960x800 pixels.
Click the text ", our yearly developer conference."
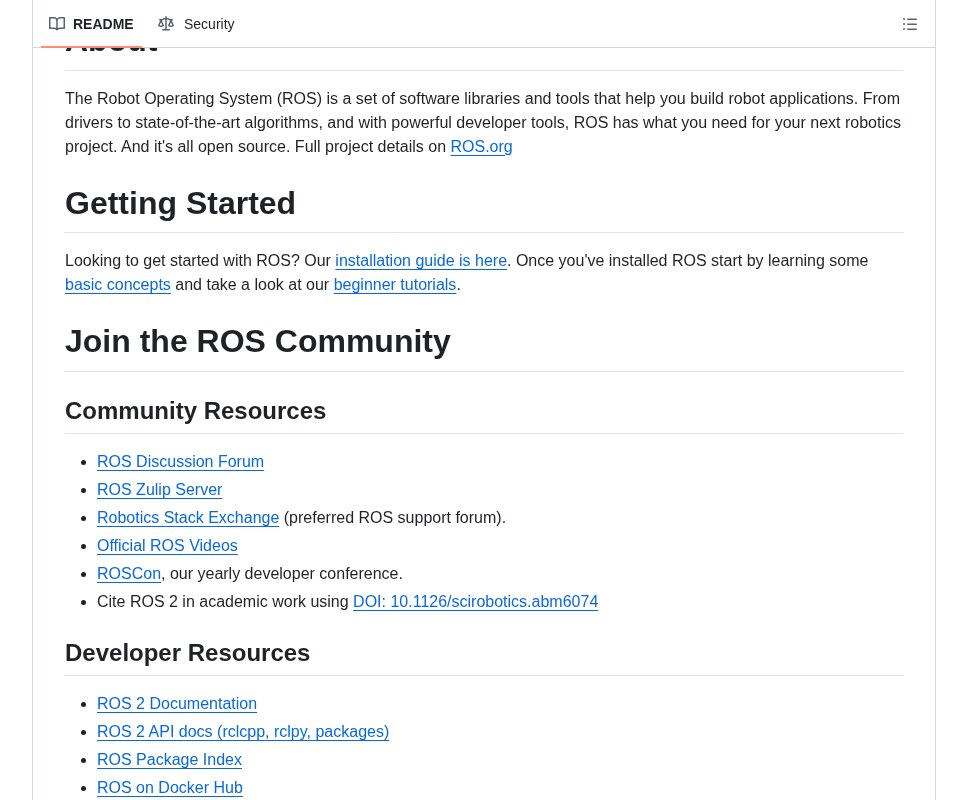click(x=282, y=574)
